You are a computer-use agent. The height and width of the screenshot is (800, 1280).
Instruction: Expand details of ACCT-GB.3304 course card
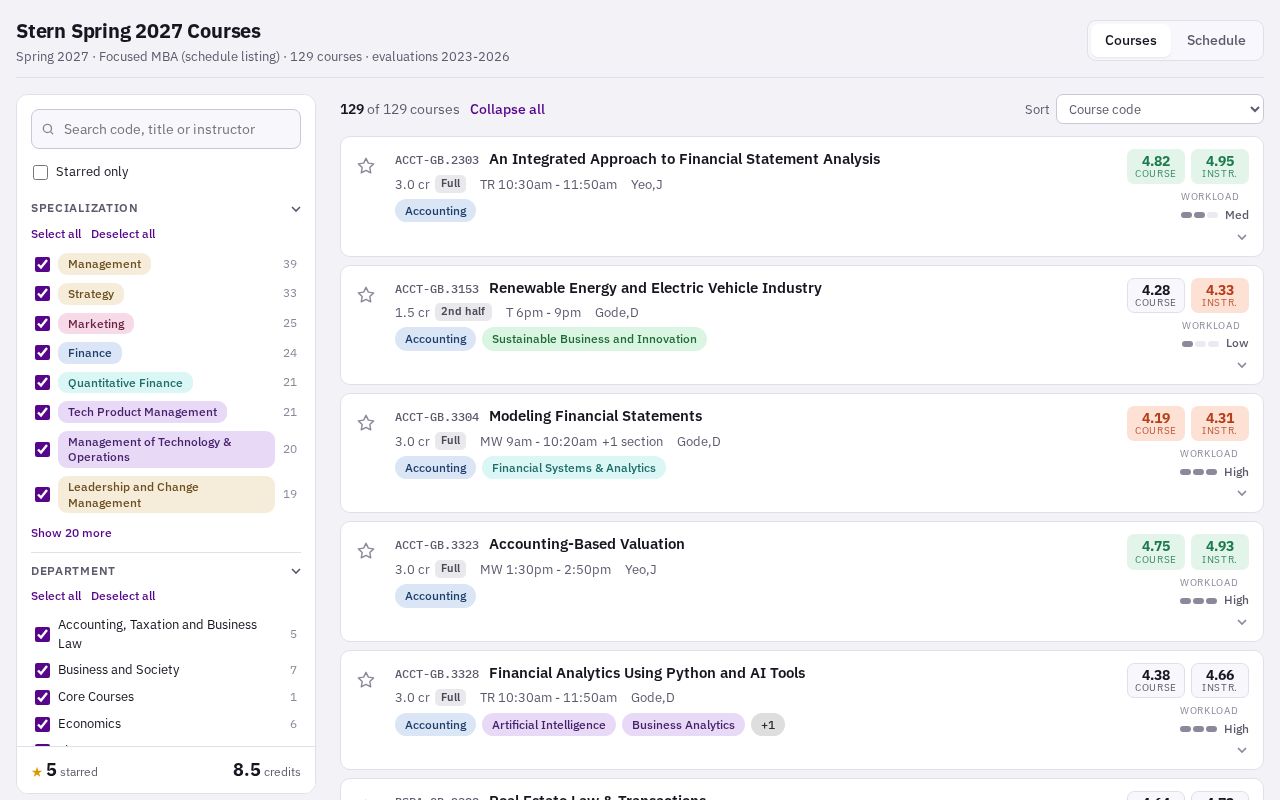[x=1242, y=493]
